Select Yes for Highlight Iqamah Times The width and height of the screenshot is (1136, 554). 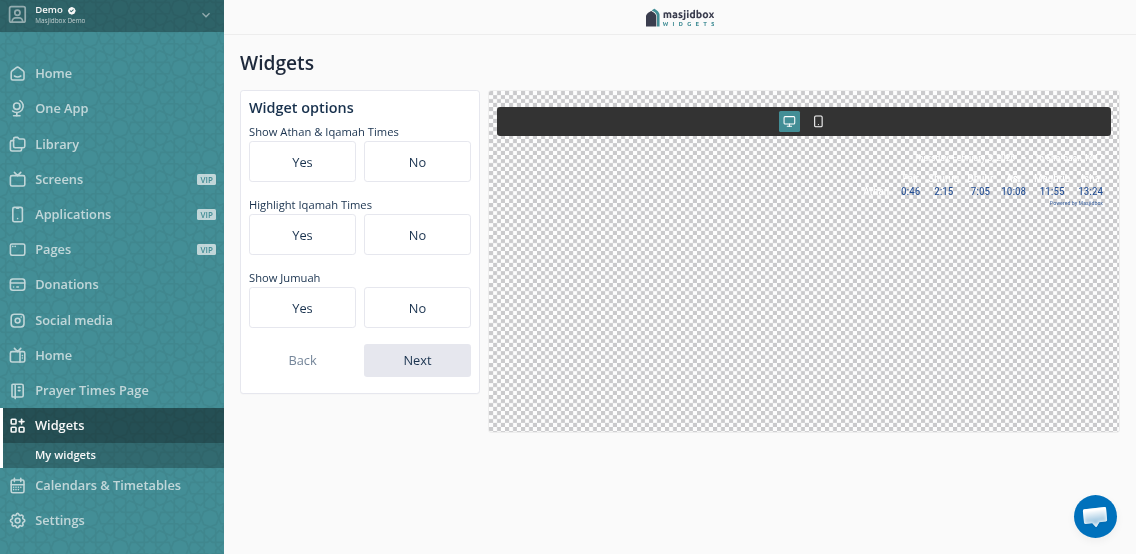click(302, 235)
